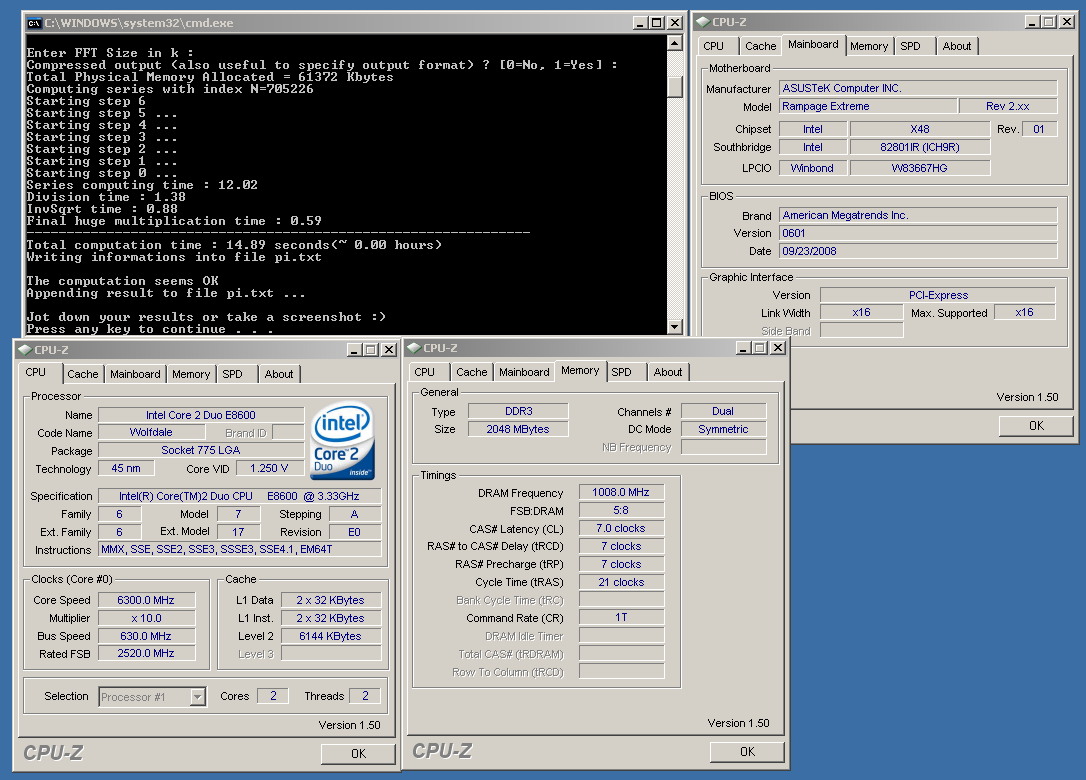
Task: Click Graphic Interface PCI-Express version value
Action: (938, 294)
